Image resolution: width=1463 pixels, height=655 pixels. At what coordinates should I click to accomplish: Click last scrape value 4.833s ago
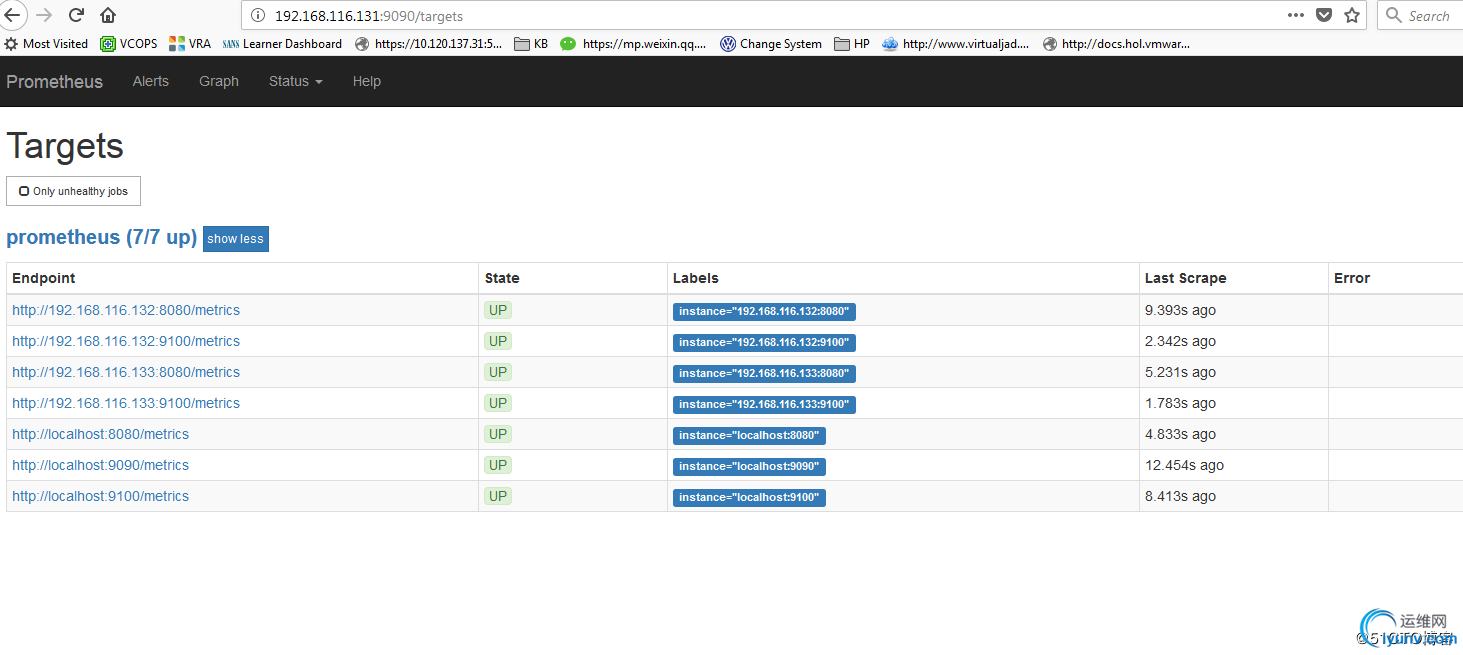coord(1180,434)
